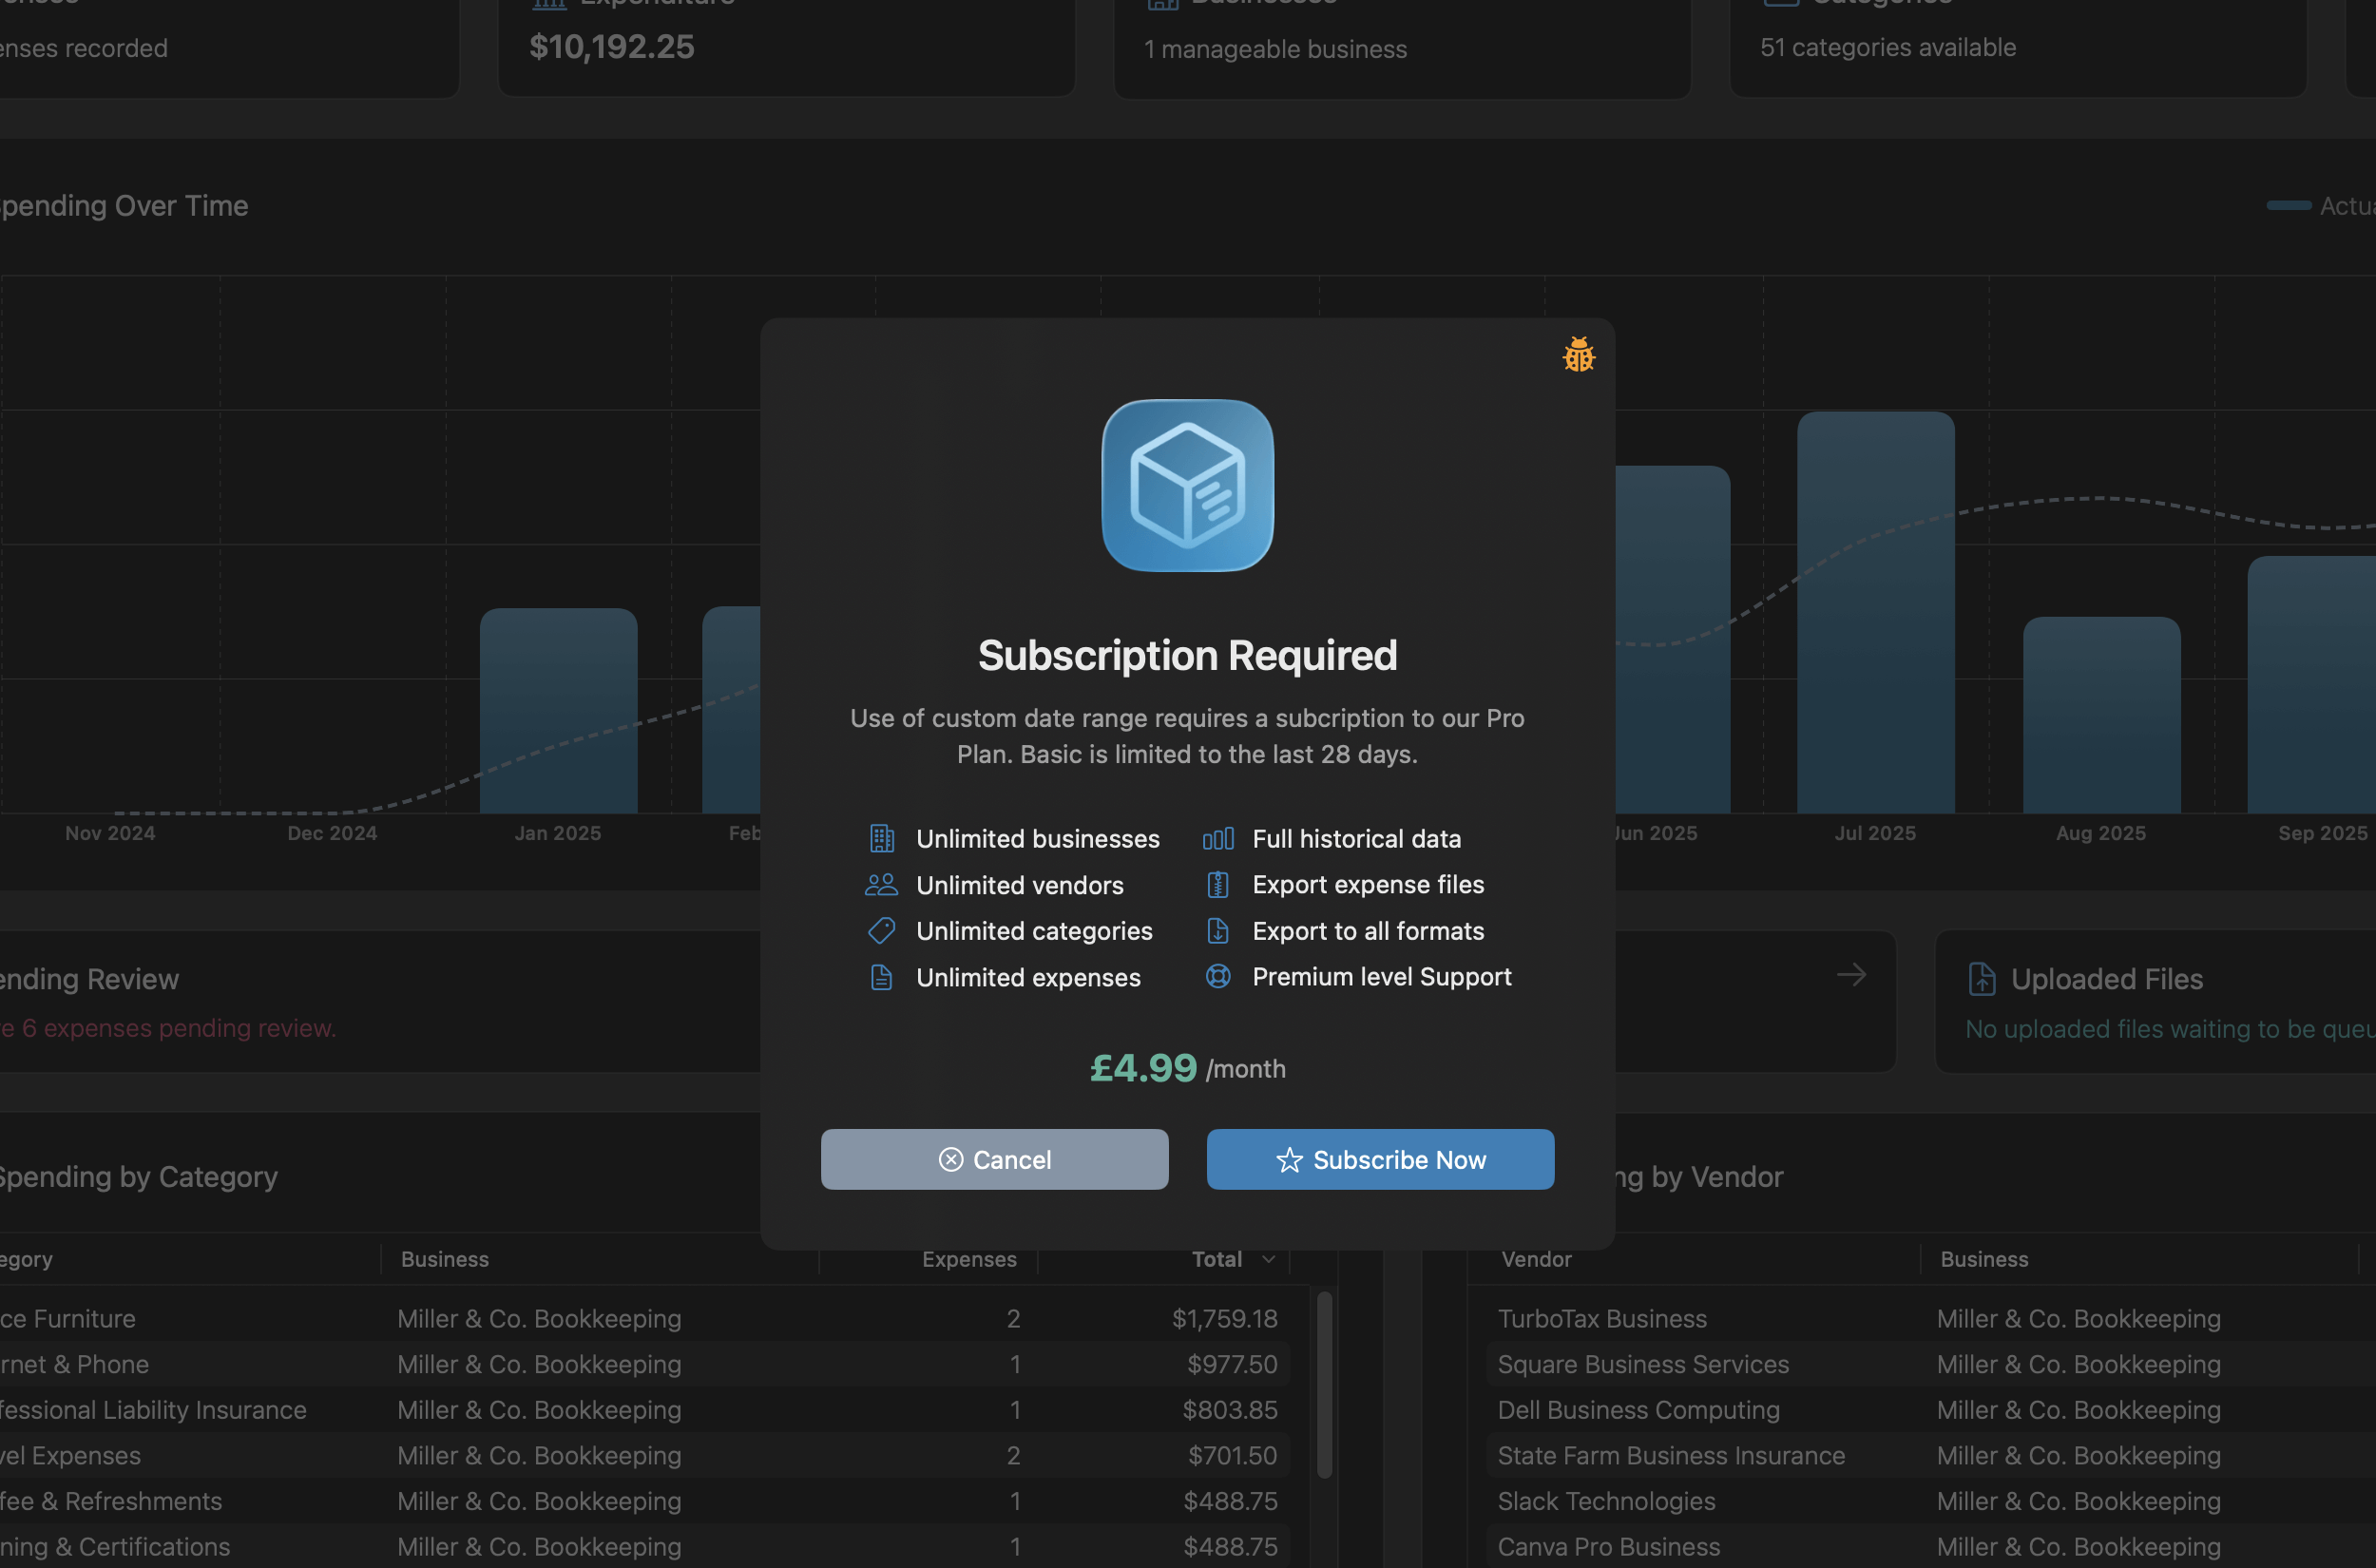The width and height of the screenshot is (2376, 1568).
Task: Click the app cube logo icon
Action: coord(1187,486)
